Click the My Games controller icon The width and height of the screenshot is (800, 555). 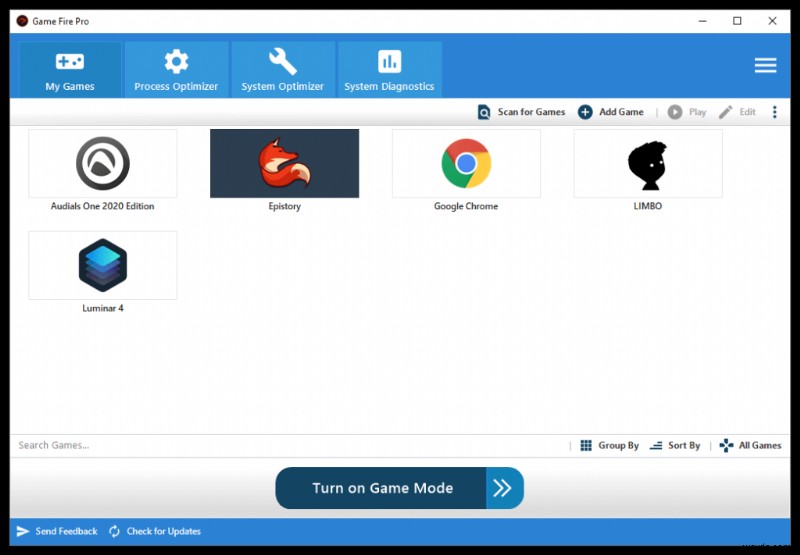(x=70, y=62)
